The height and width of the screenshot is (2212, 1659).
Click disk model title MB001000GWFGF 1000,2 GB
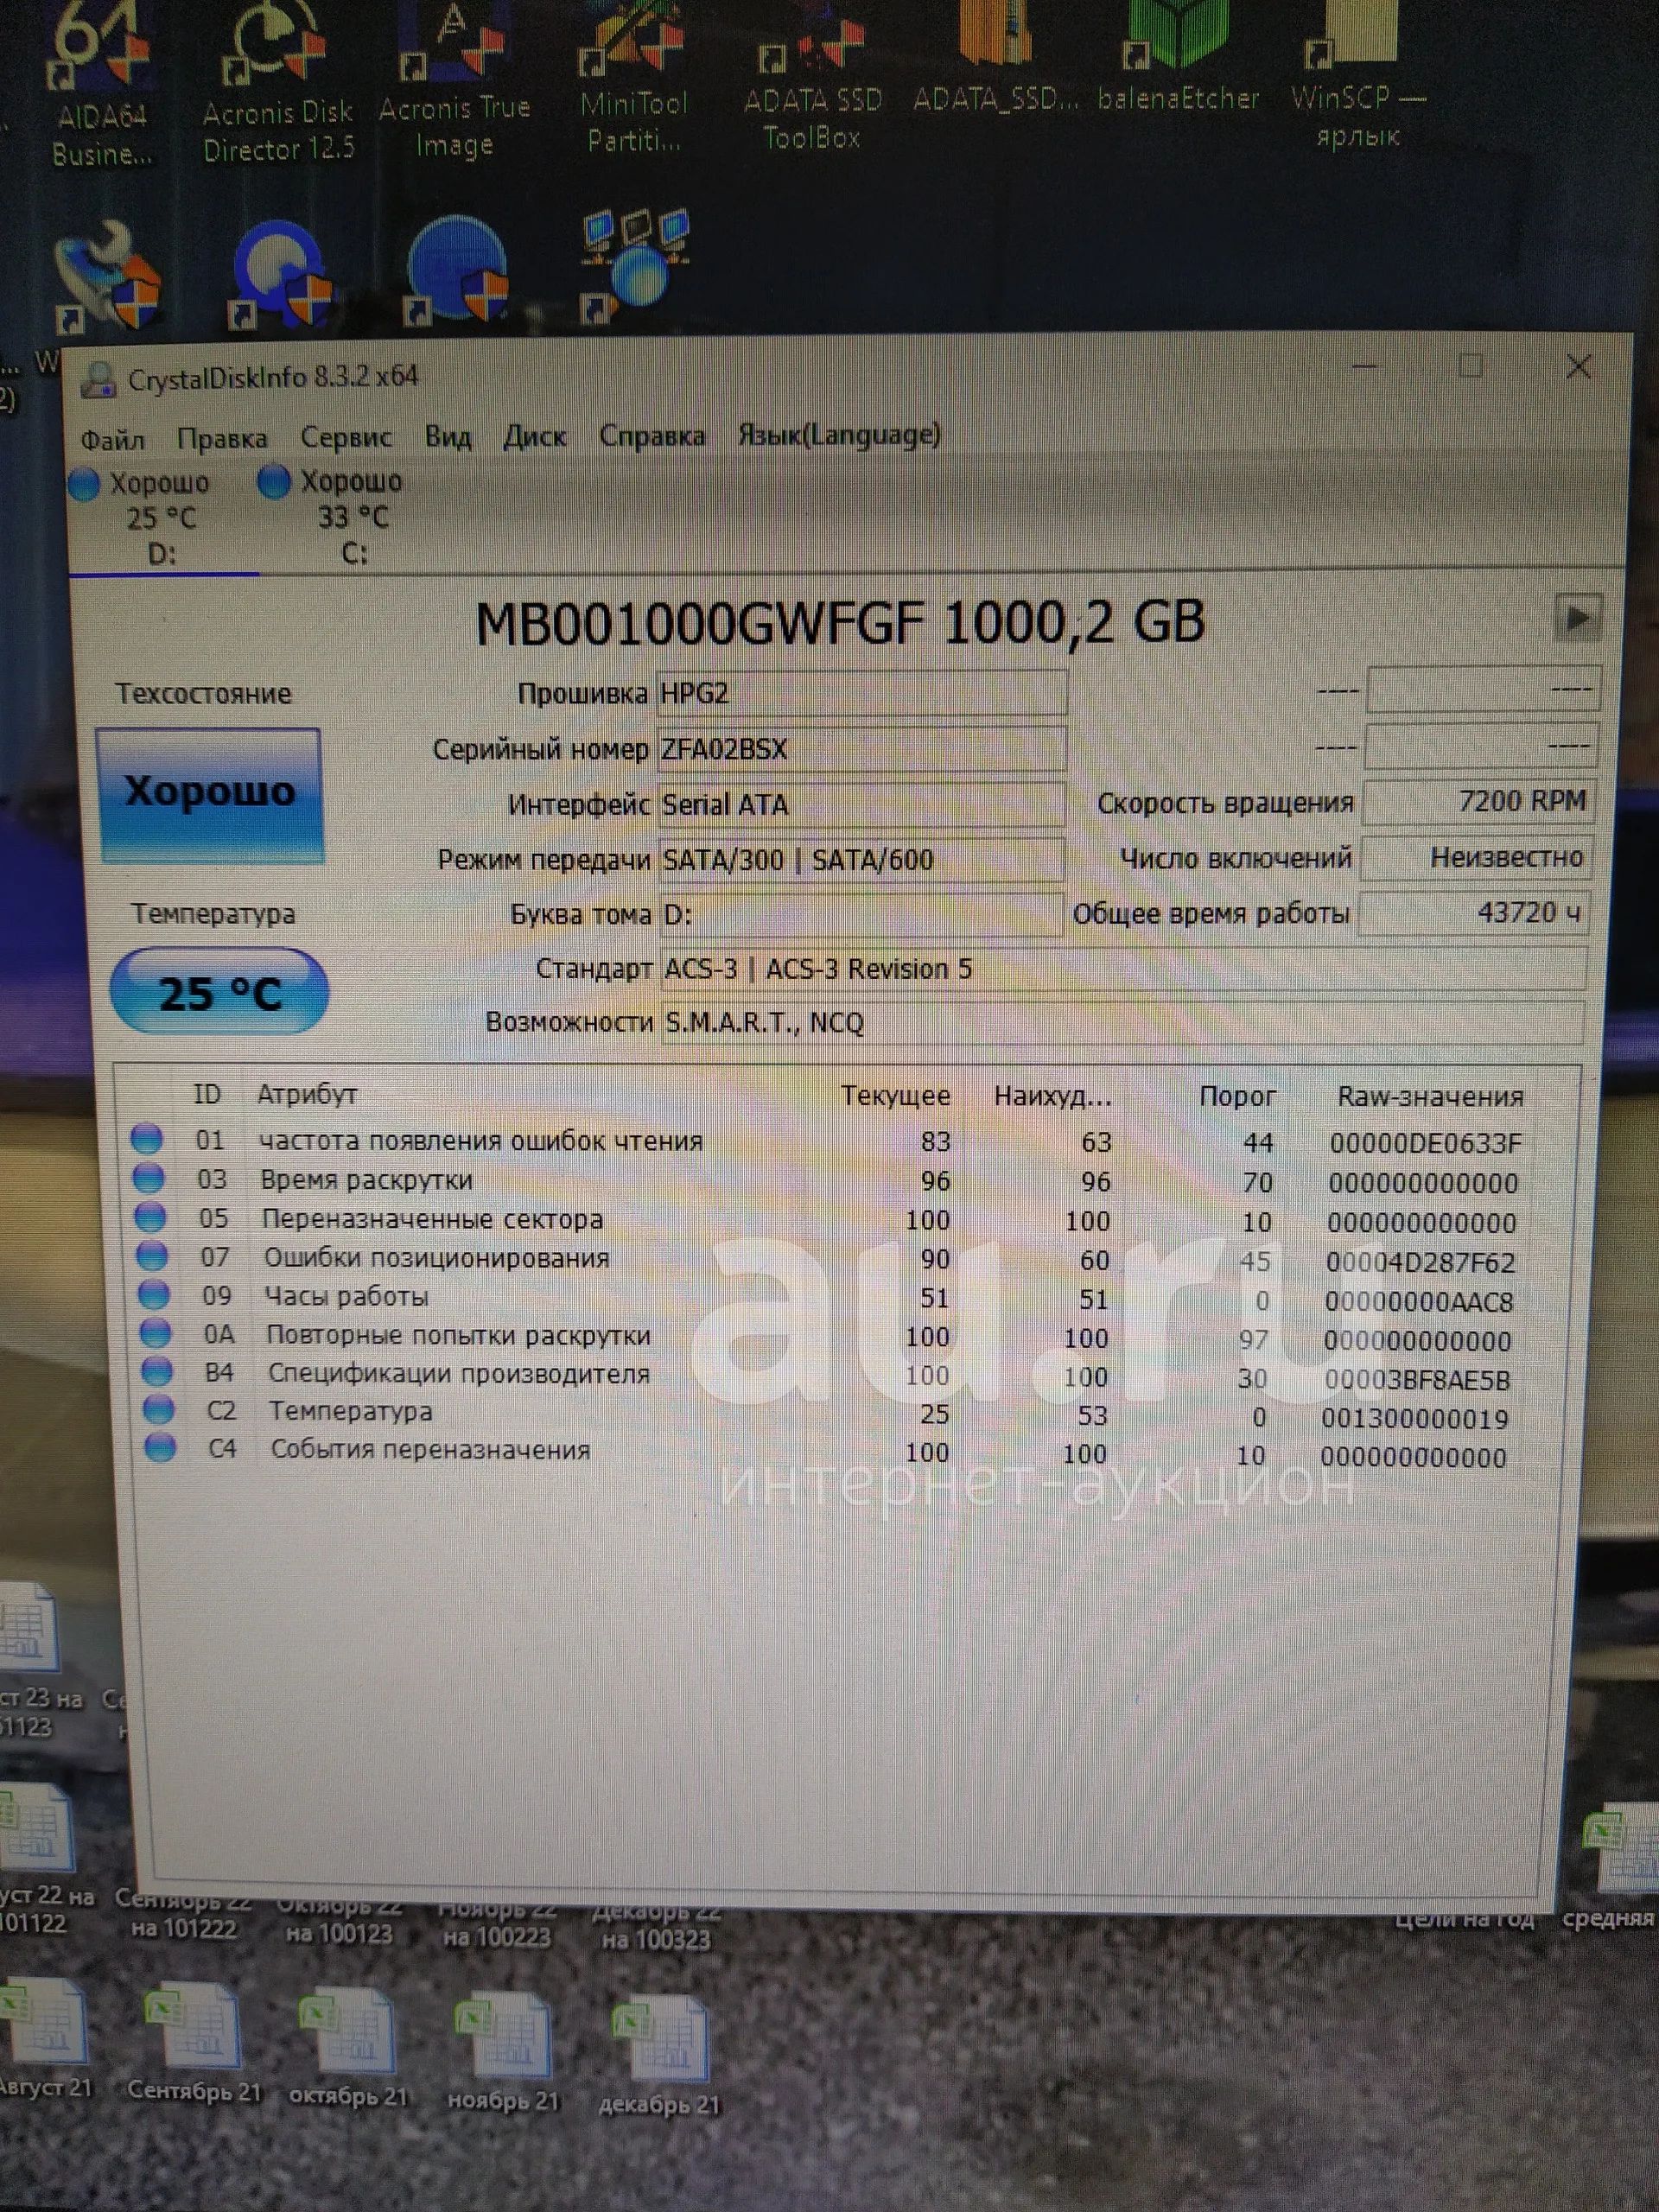pyautogui.click(x=840, y=623)
